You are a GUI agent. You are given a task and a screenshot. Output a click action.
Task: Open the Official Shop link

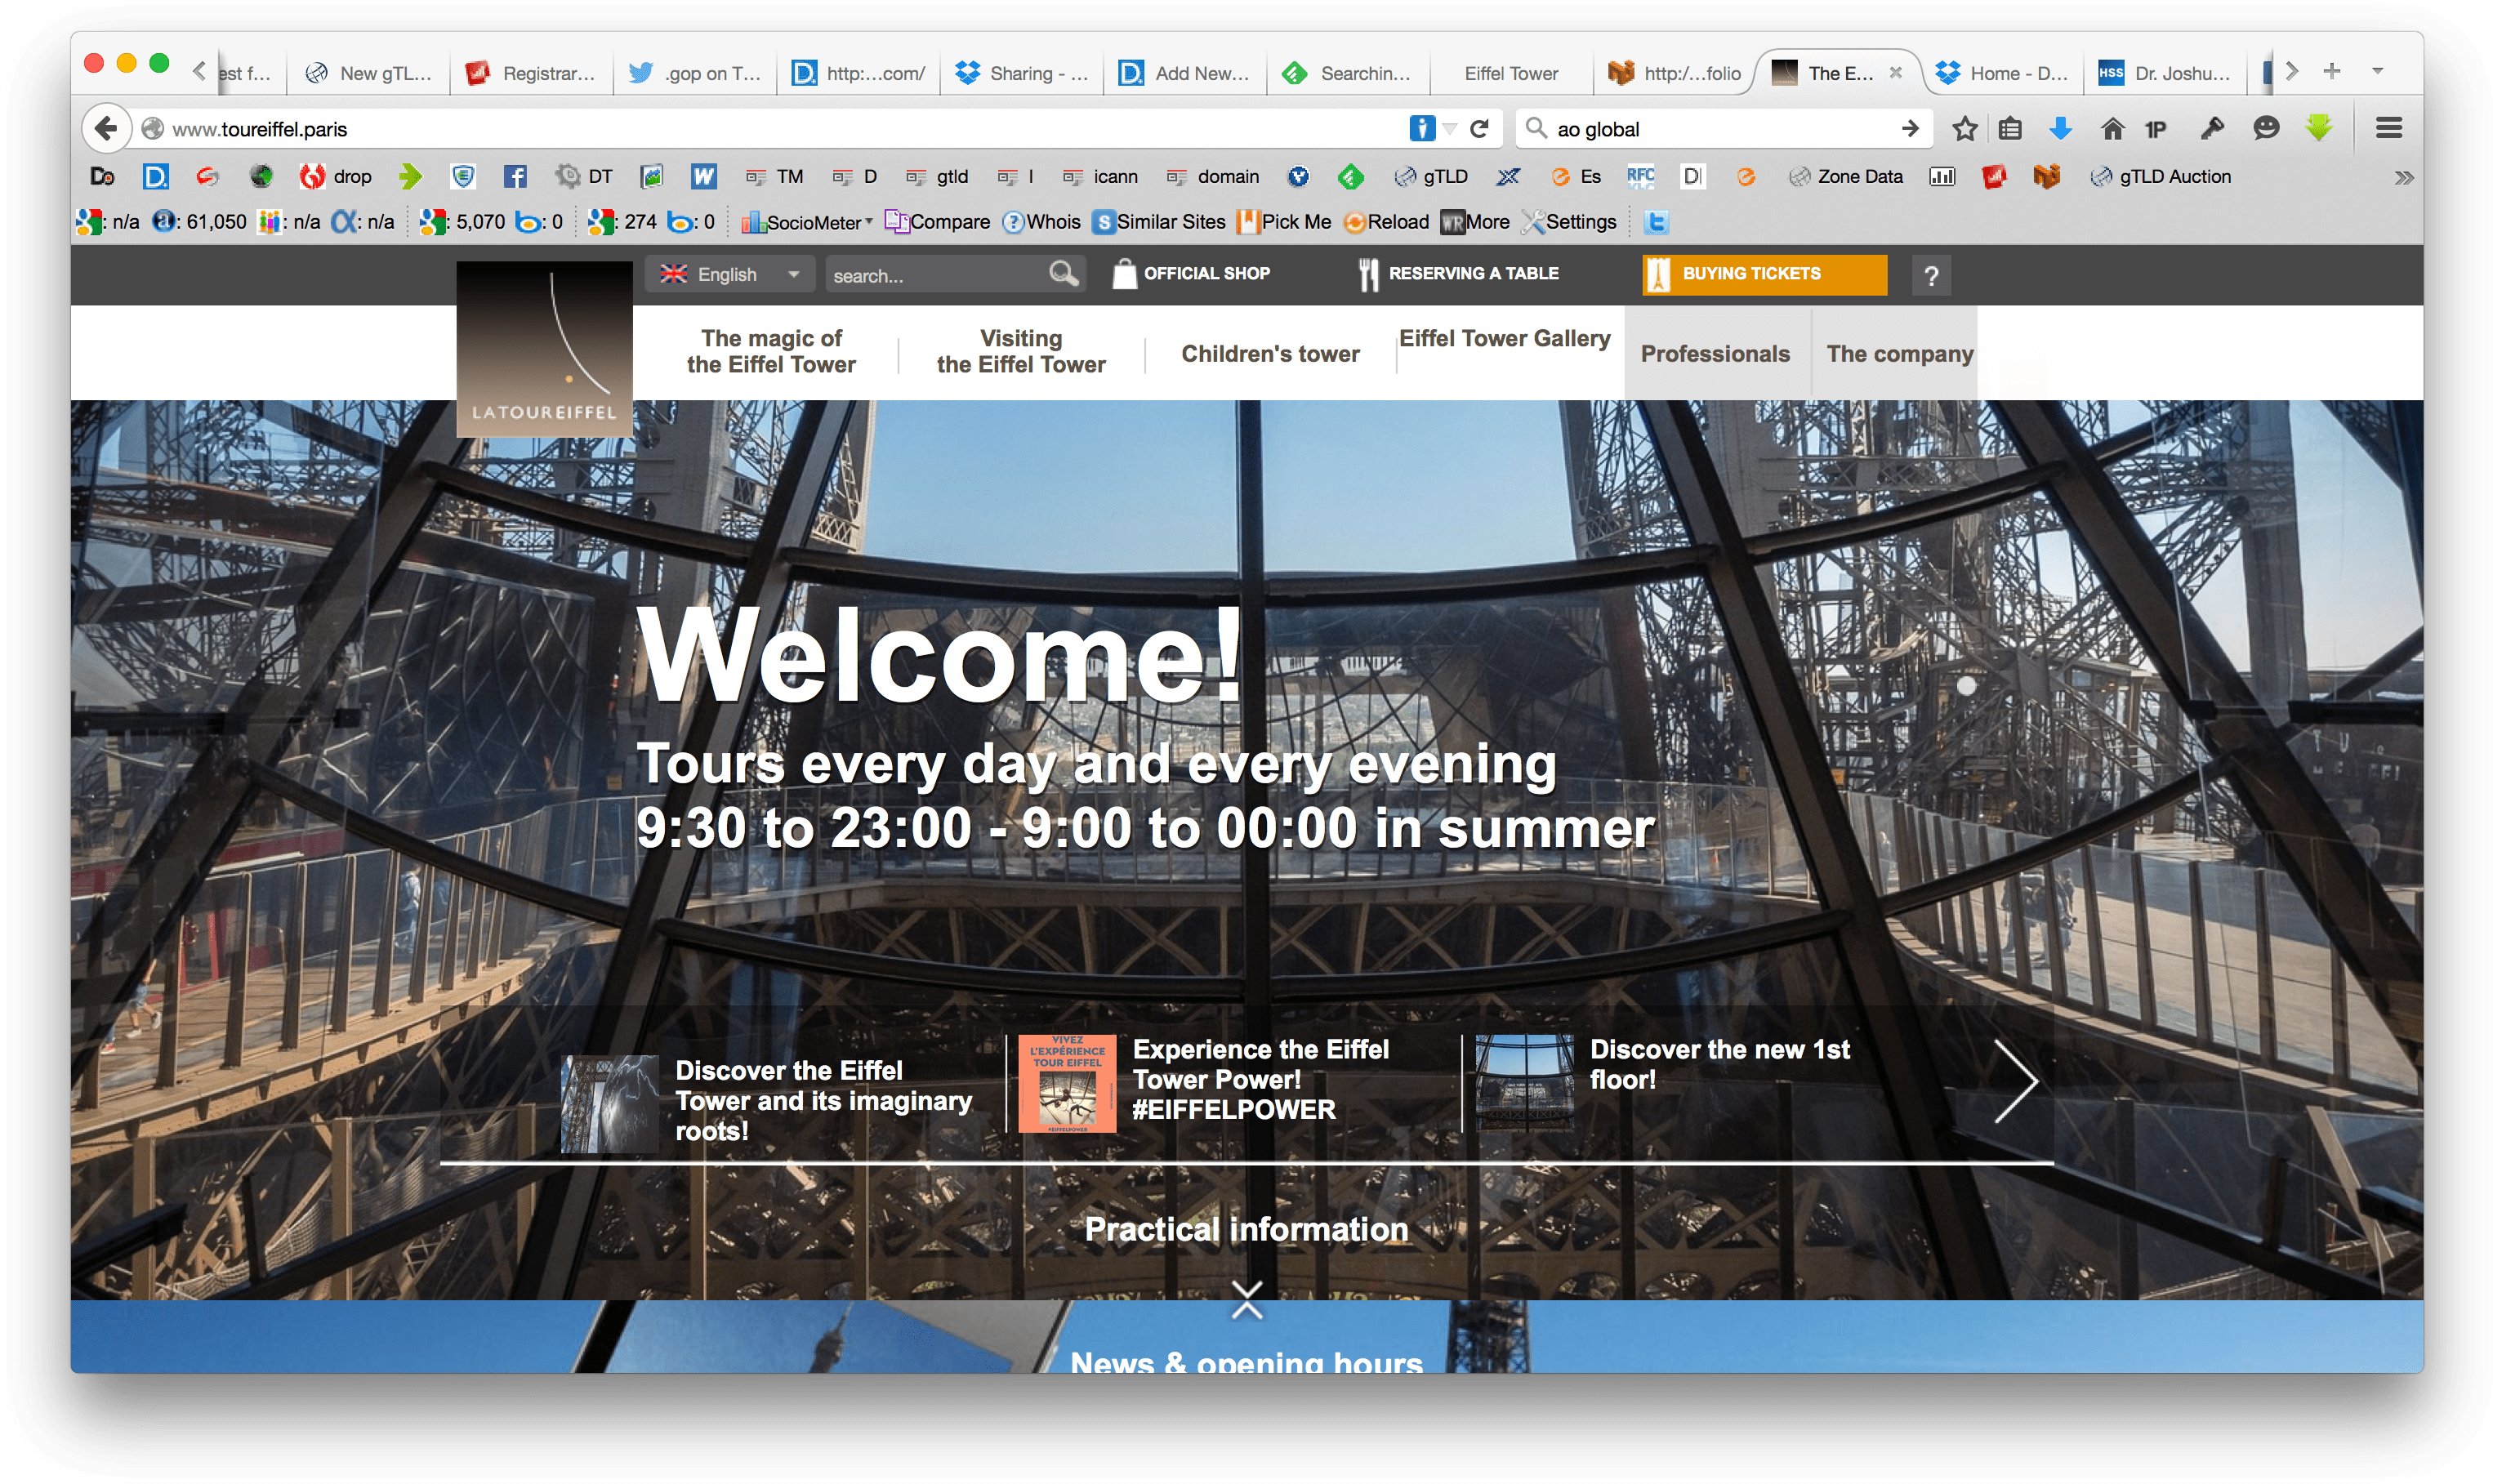tap(1191, 273)
